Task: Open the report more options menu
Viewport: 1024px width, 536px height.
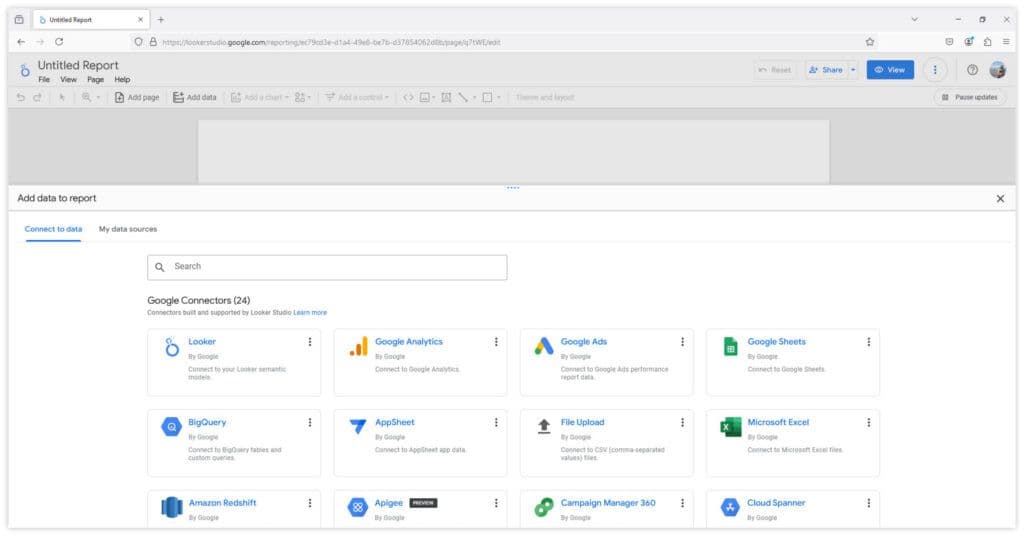Action: (x=935, y=70)
